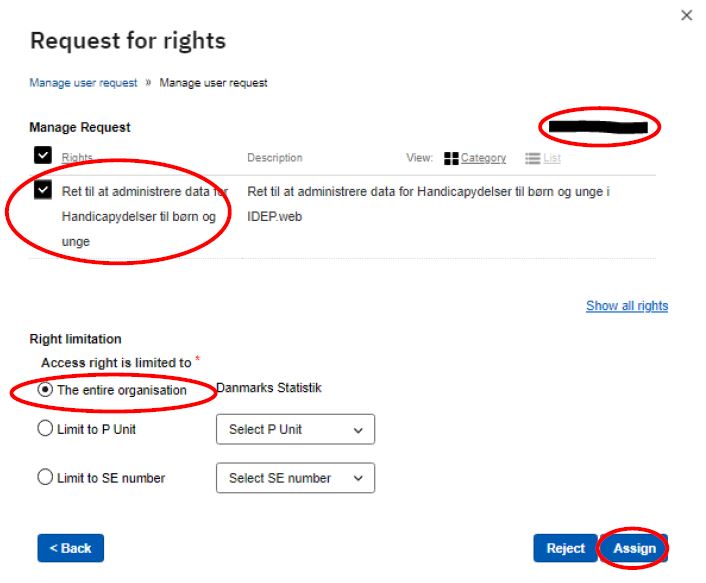Select The entire organisation radio button
Viewport: 706px width, 583px height.
[45, 390]
